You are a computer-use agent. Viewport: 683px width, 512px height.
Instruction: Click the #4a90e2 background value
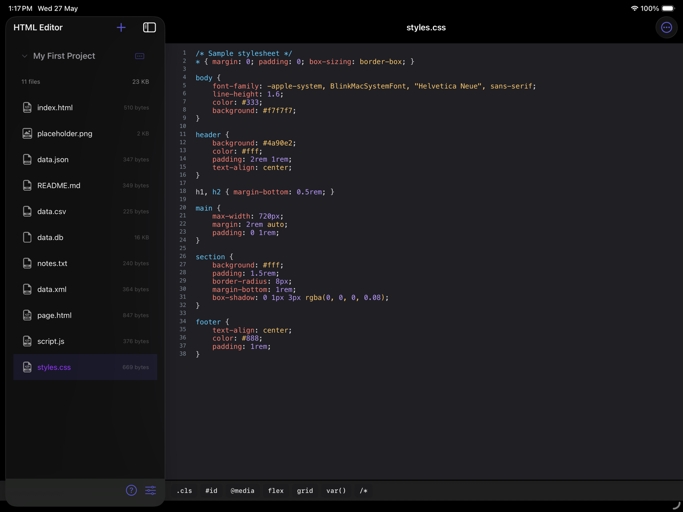tap(279, 143)
